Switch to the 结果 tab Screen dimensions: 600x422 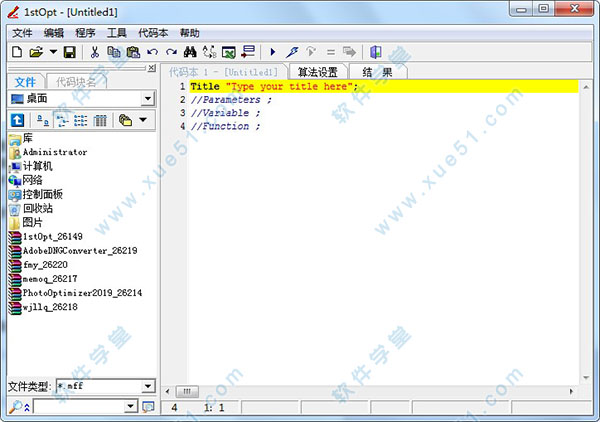point(377,72)
